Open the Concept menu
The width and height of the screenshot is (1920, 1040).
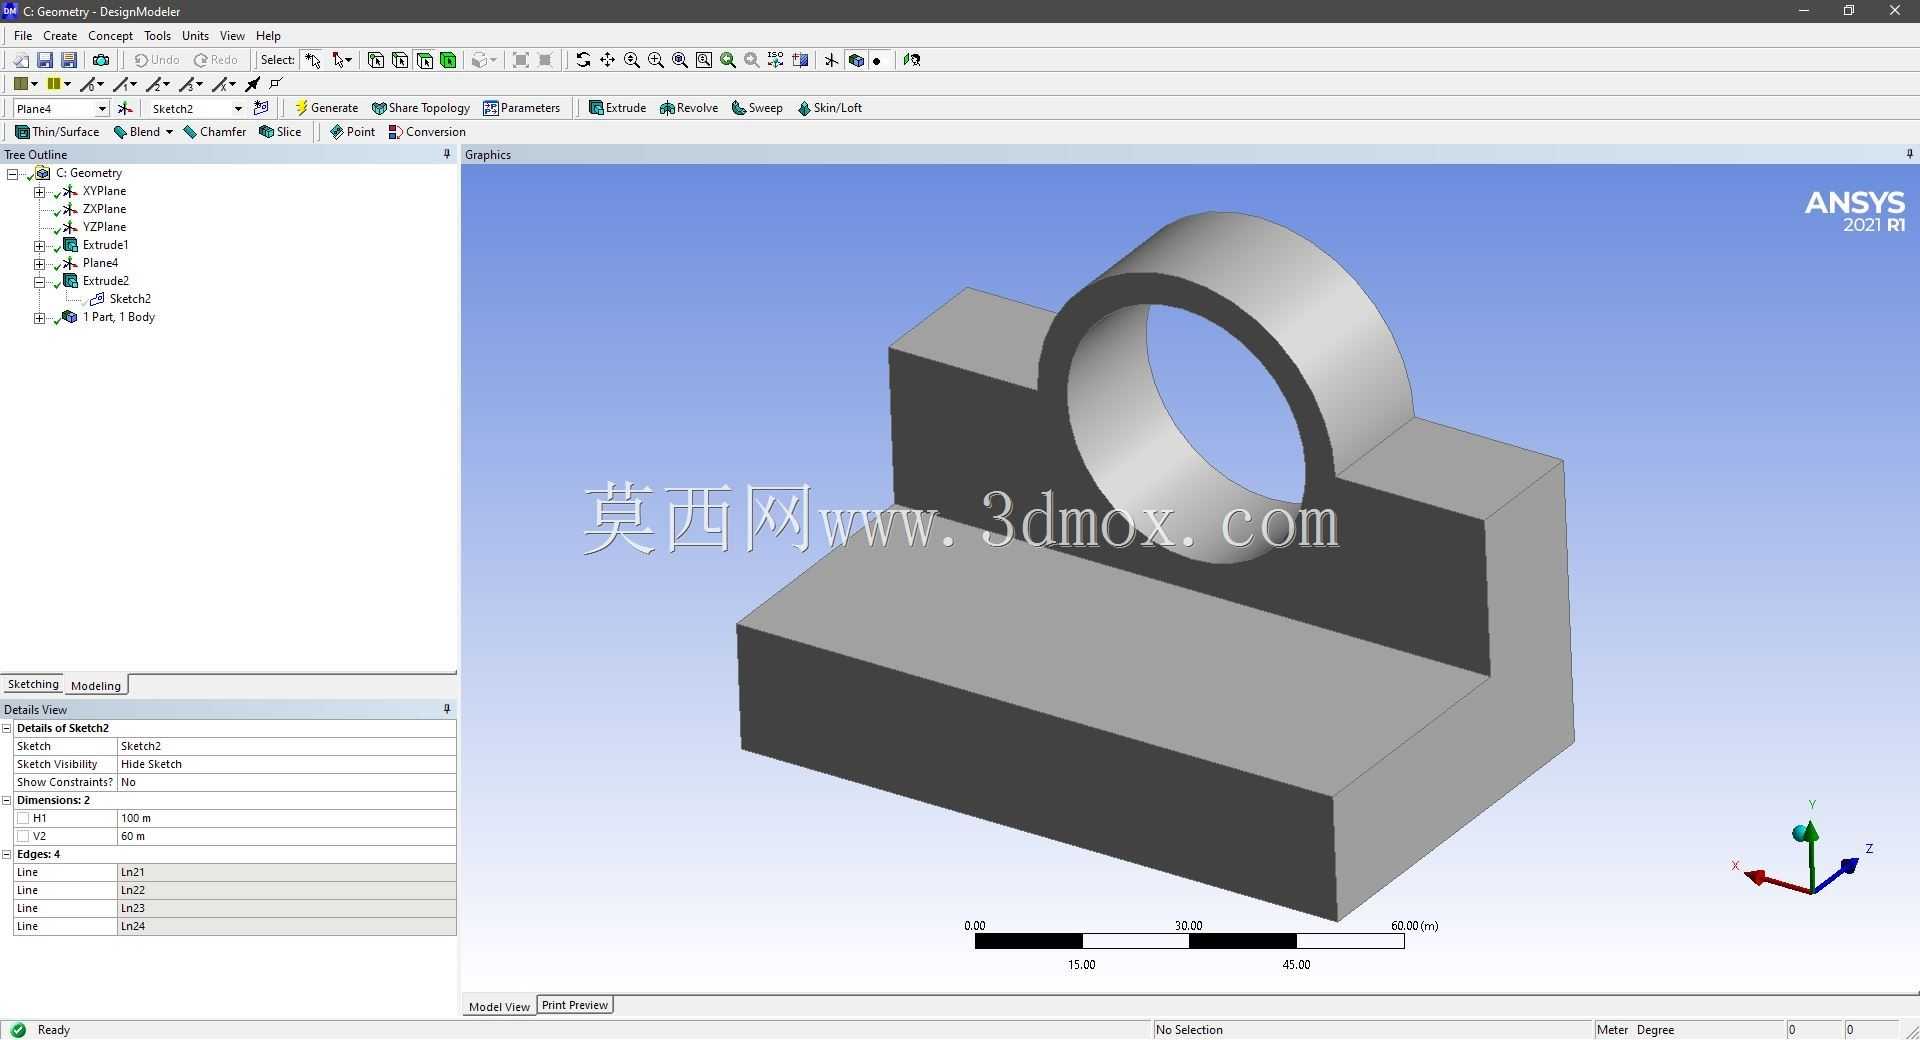coord(110,35)
